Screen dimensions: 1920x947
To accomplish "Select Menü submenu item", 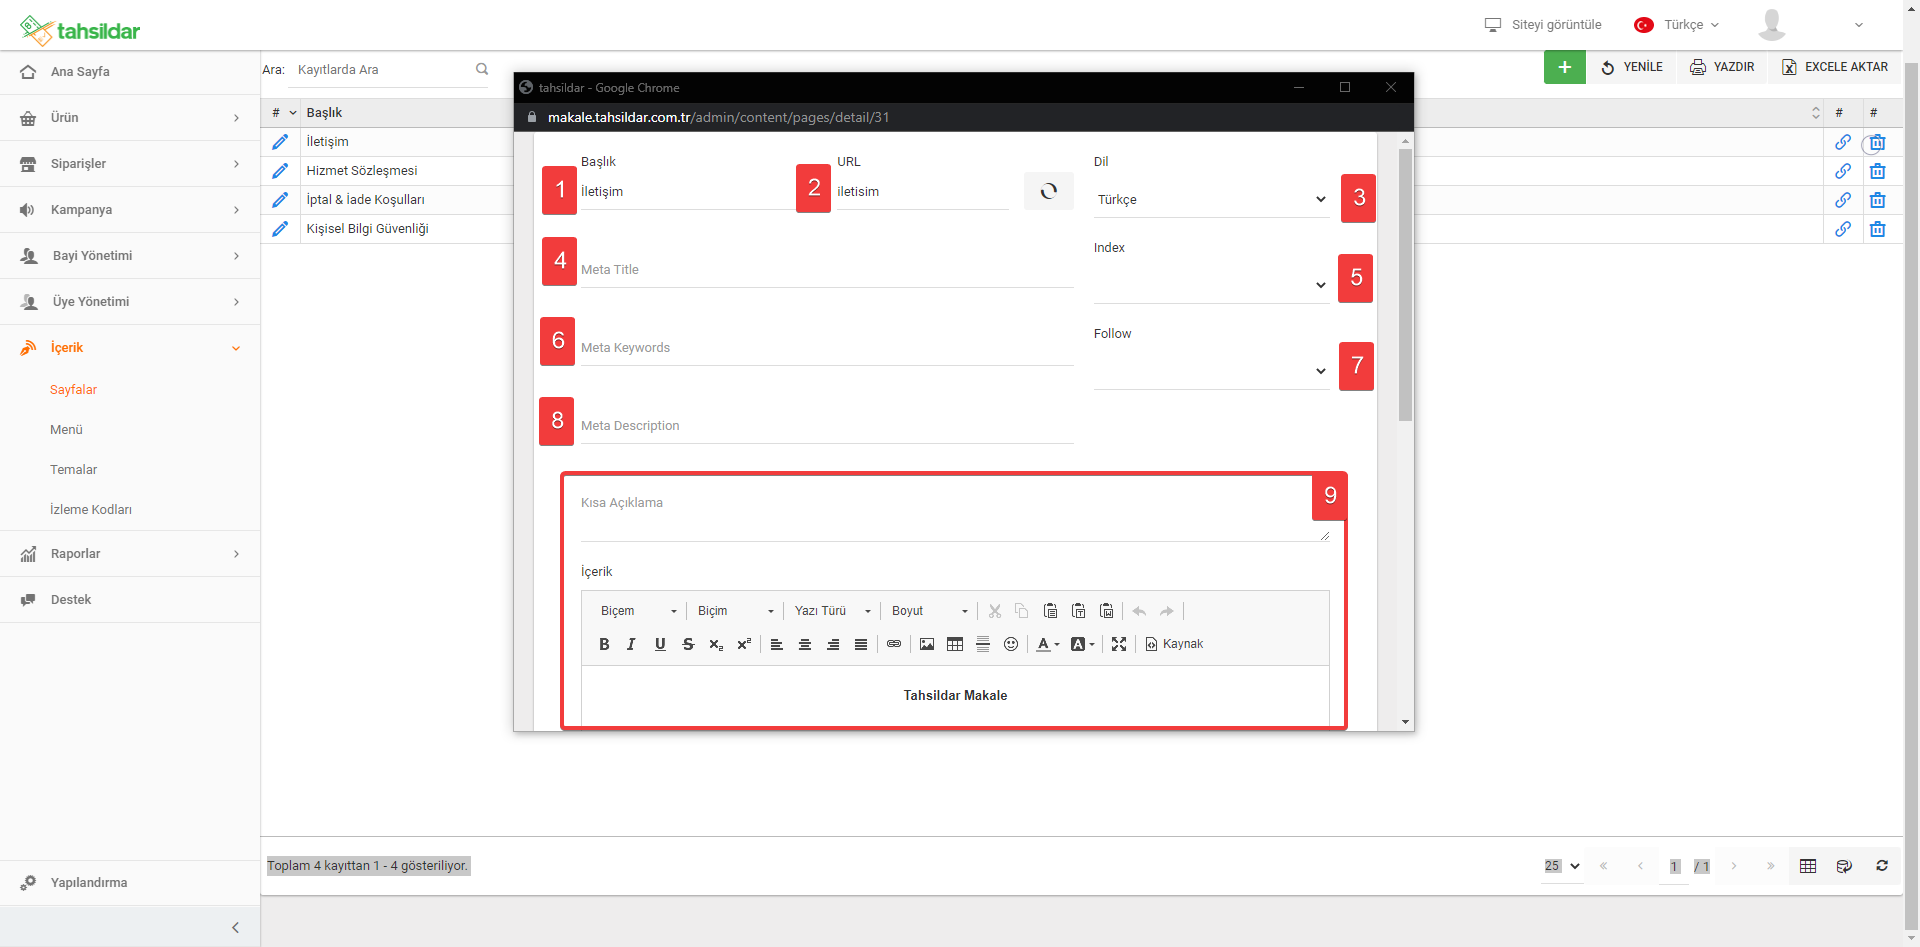I will point(67,430).
